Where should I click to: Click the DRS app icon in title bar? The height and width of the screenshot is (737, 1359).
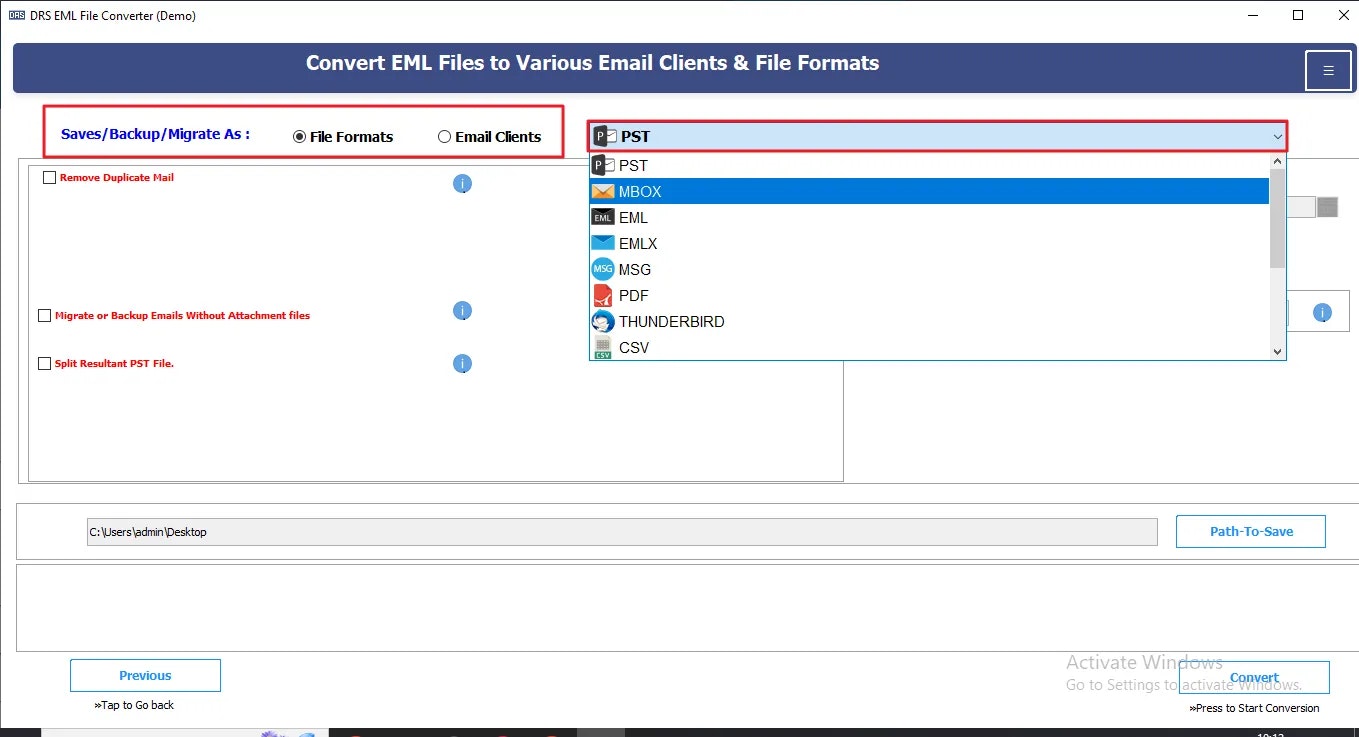[15, 15]
